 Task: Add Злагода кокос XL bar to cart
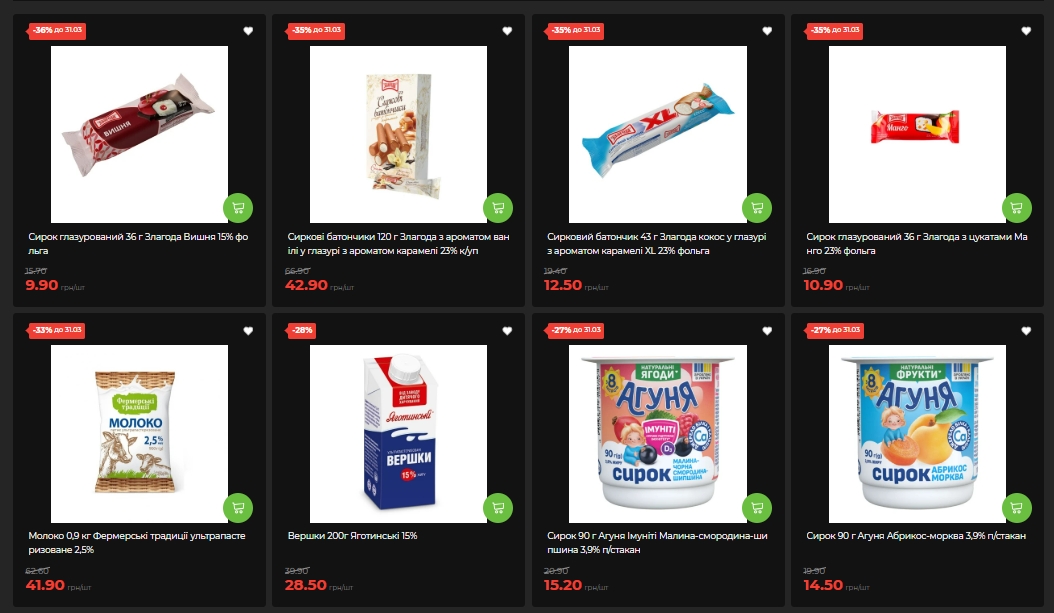click(x=757, y=208)
